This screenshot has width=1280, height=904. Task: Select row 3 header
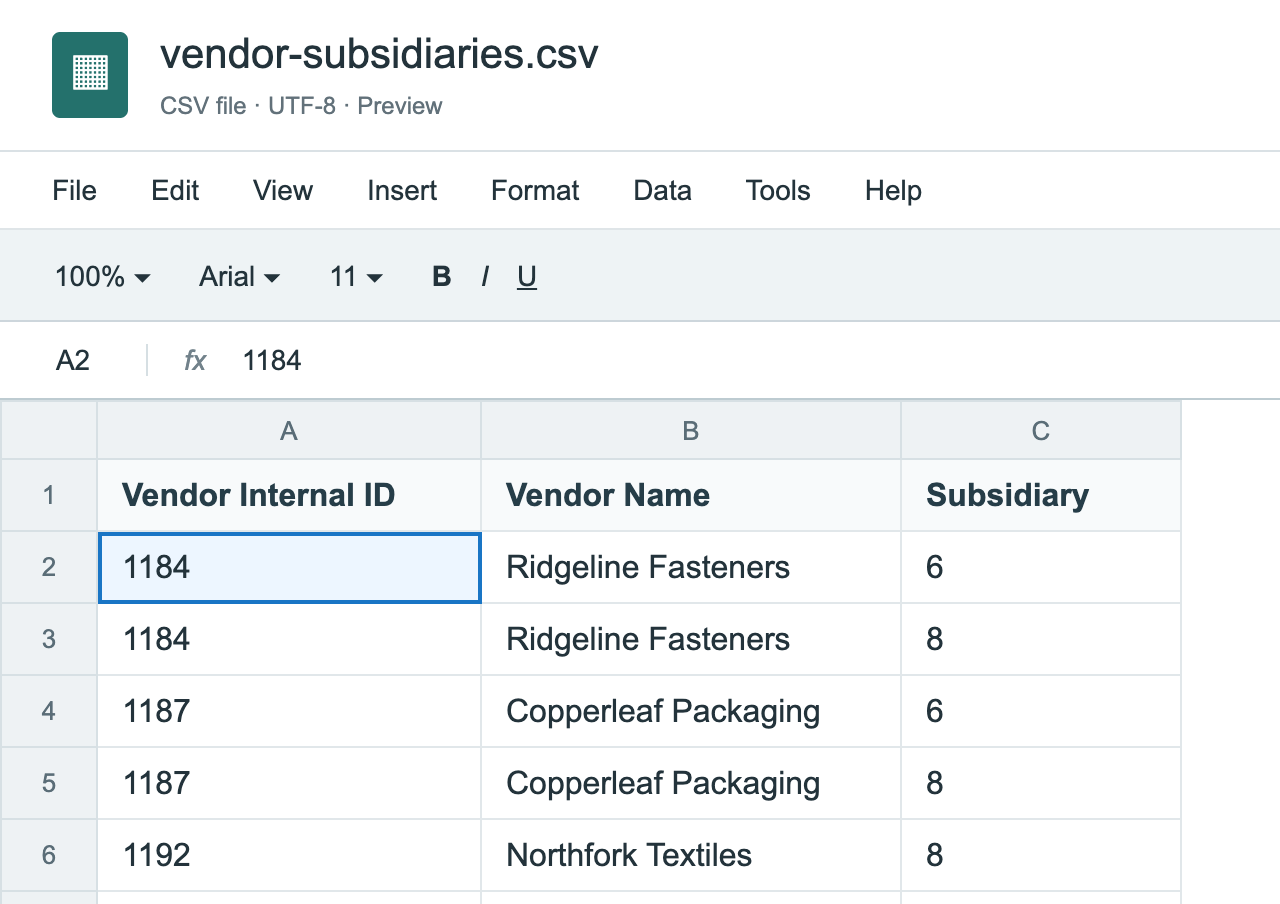(49, 639)
